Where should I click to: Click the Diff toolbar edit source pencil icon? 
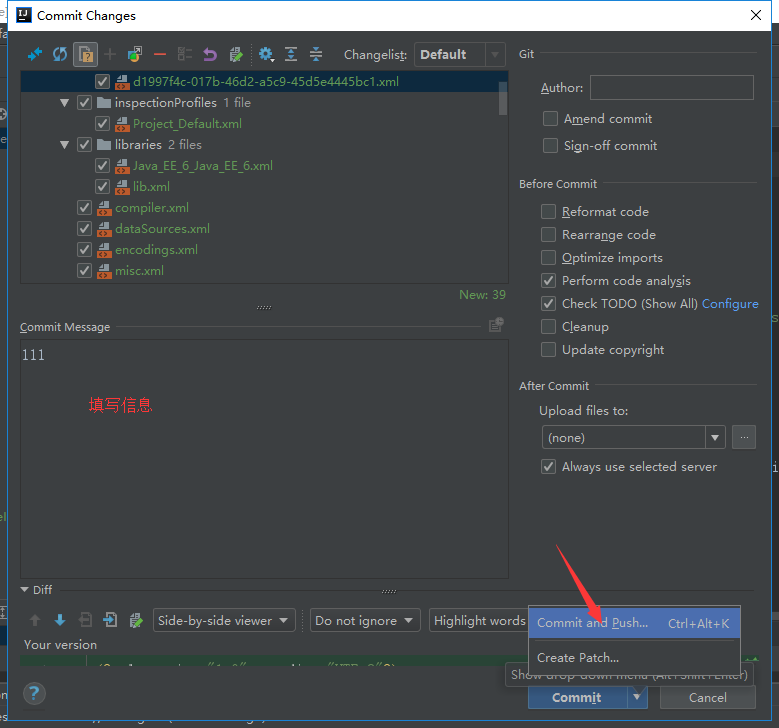pyautogui.click(x=136, y=620)
